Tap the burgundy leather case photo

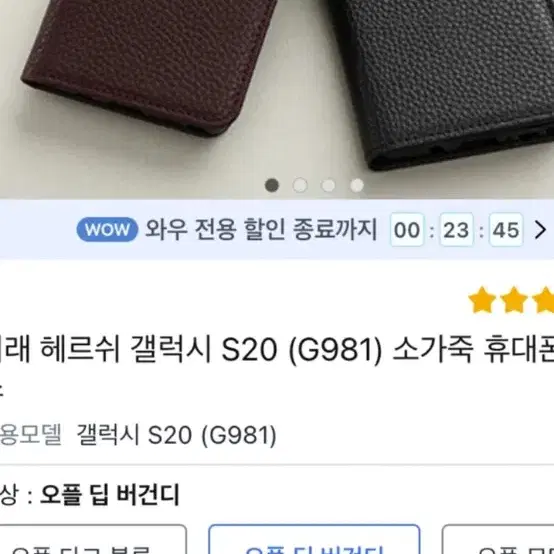click(x=148, y=64)
